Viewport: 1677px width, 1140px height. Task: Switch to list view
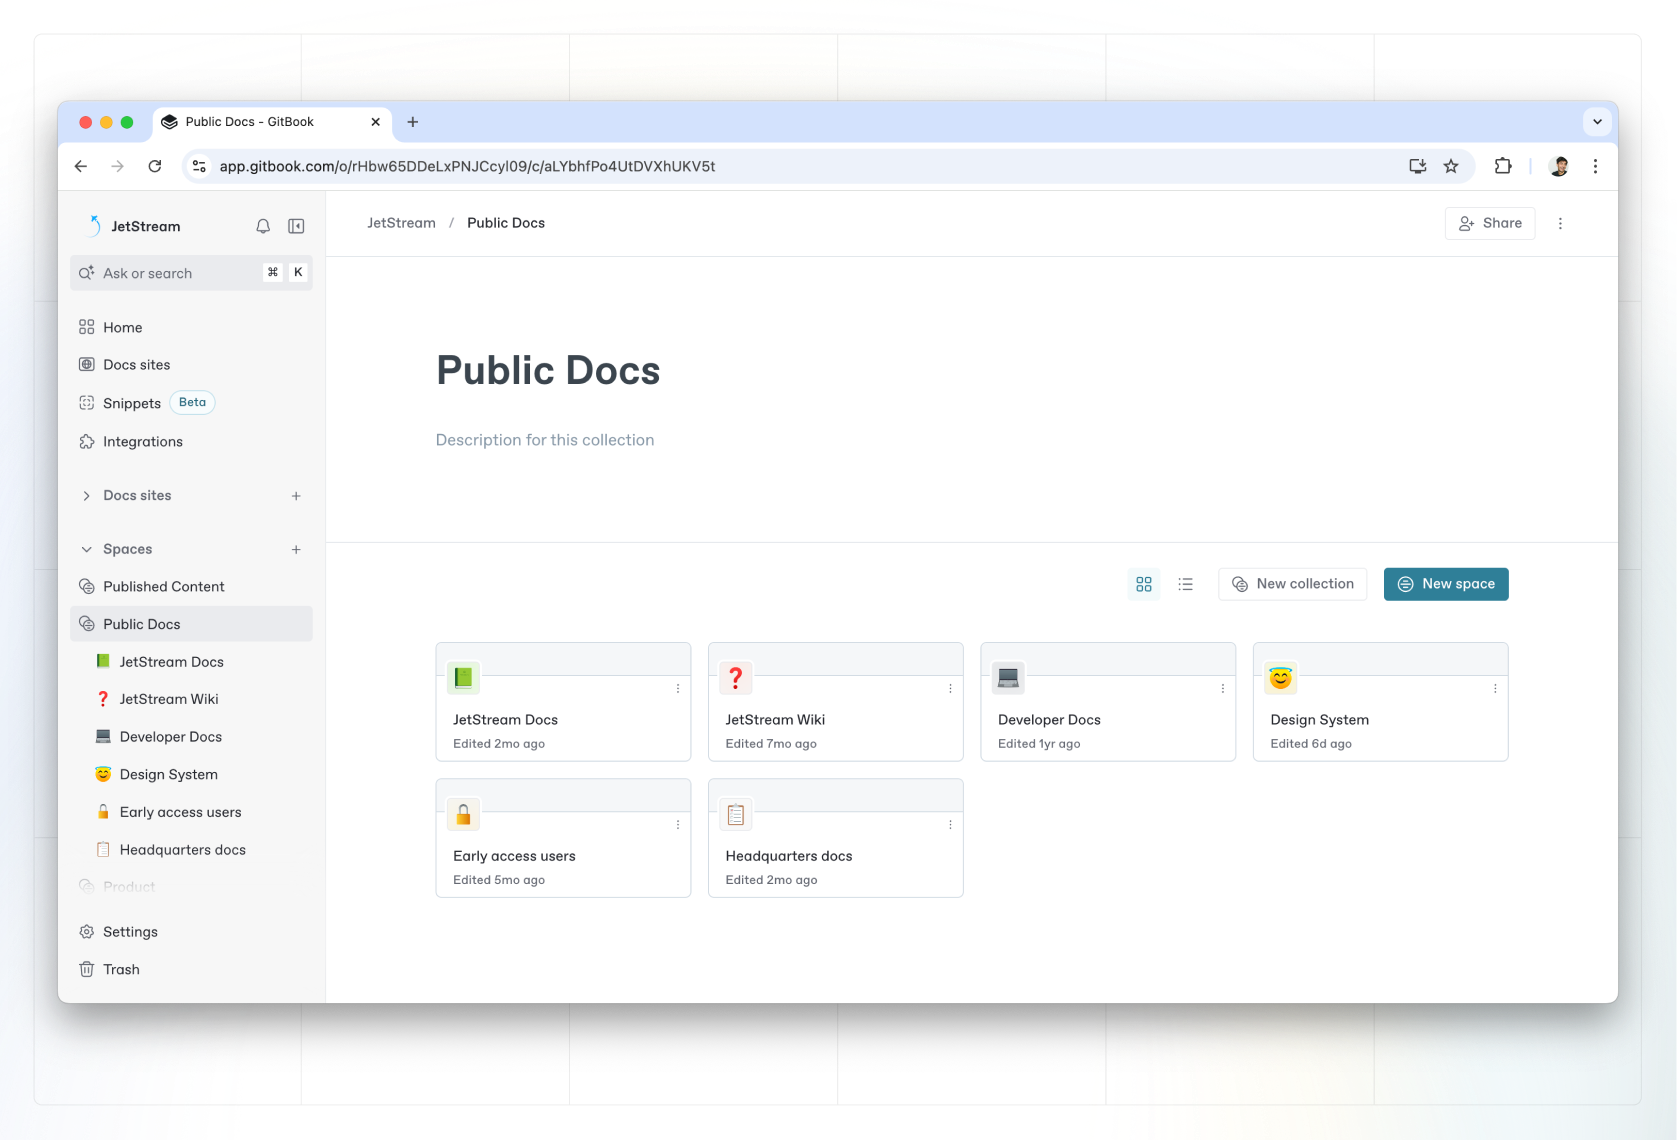pyautogui.click(x=1186, y=584)
